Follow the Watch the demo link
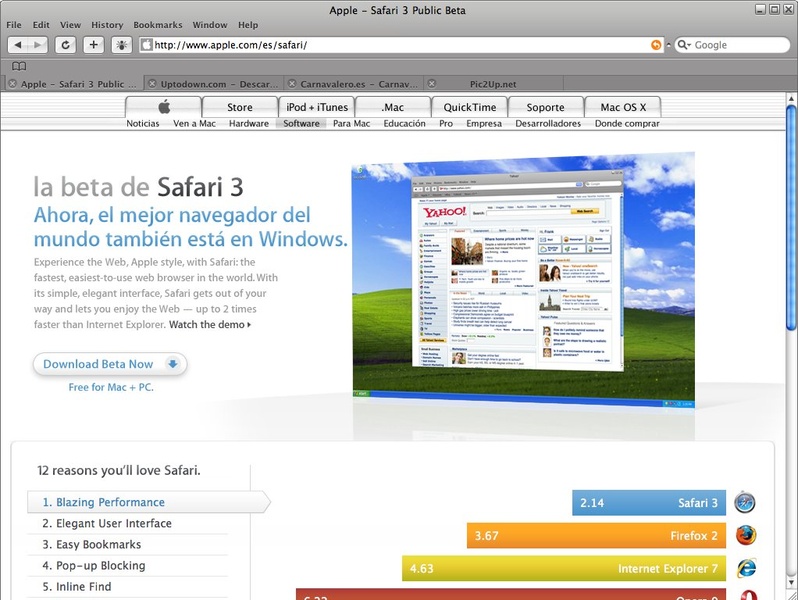798x600 pixels. tap(209, 324)
